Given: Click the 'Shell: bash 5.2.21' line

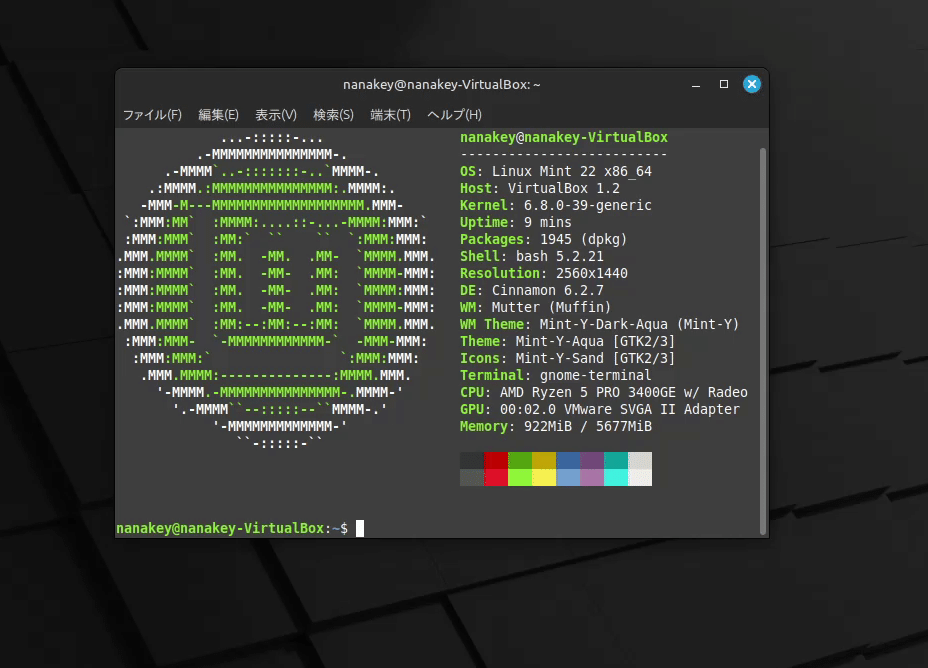Looking at the screenshot, I should pos(531,256).
